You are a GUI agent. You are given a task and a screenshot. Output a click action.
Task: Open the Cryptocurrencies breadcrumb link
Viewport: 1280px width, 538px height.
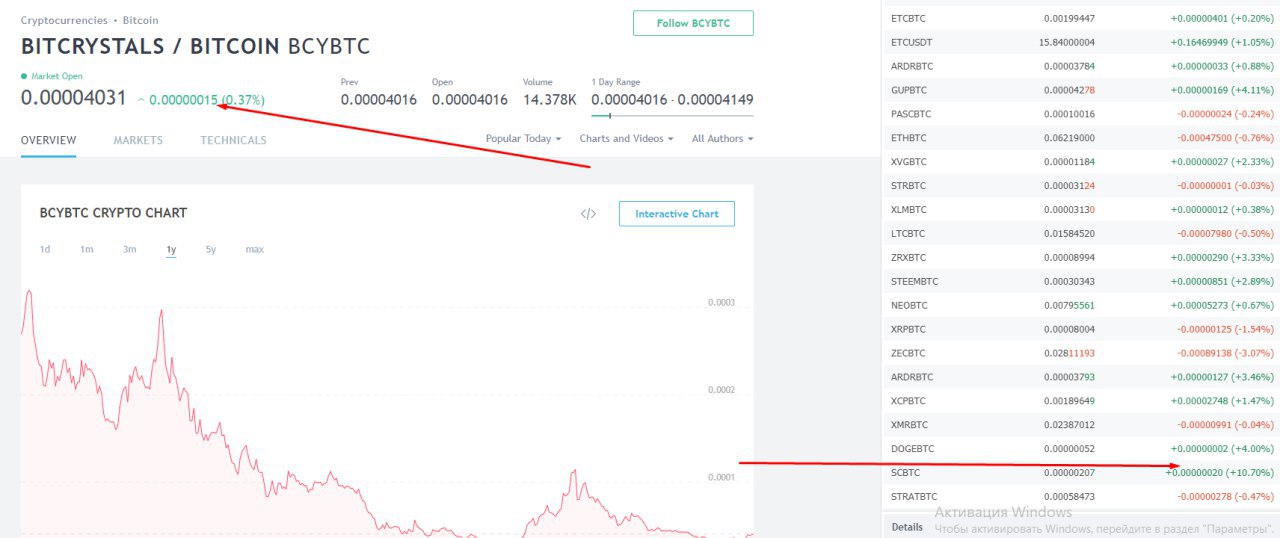click(x=64, y=20)
